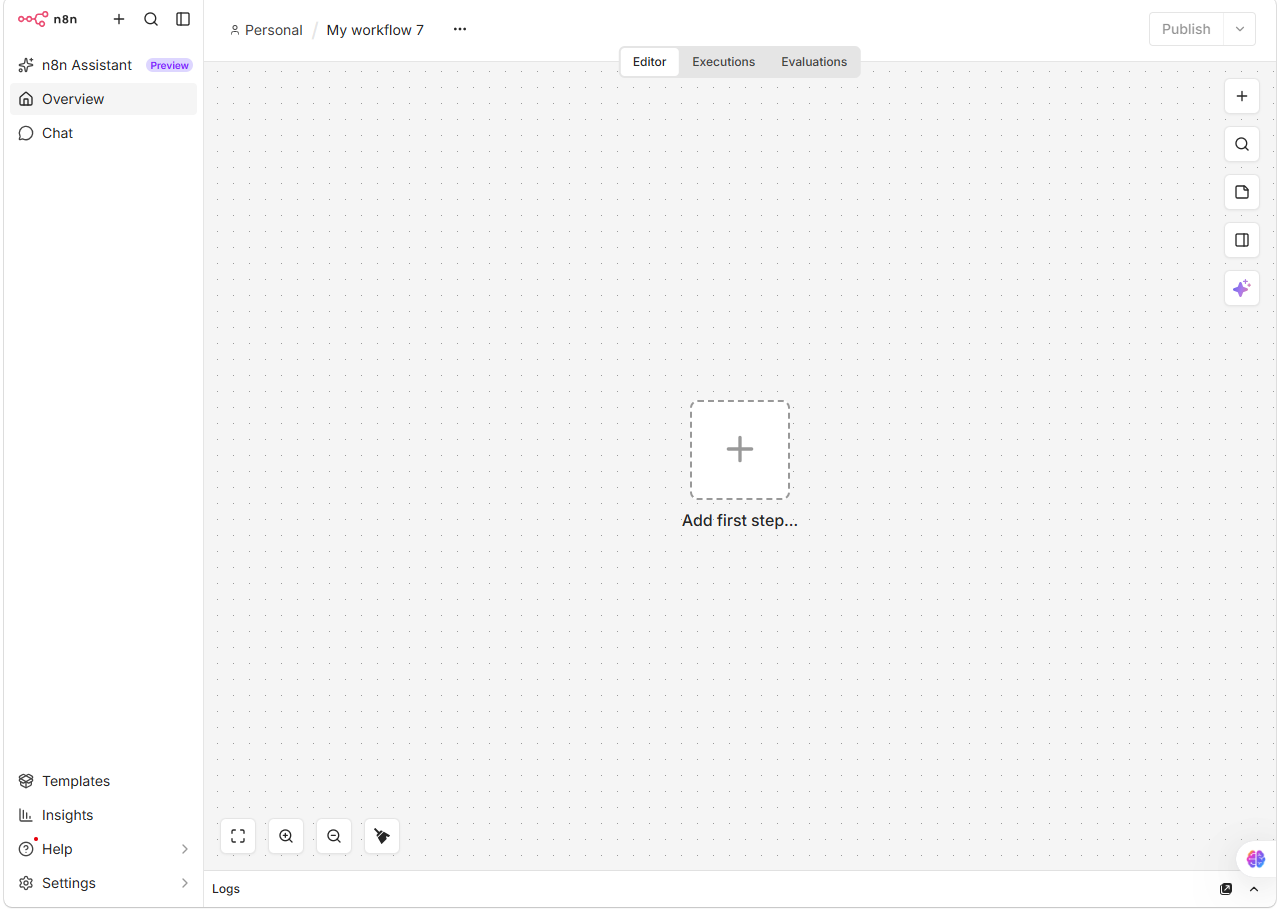1280x909 pixels.
Task: Click the 'Add first step...' label
Action: pos(740,520)
